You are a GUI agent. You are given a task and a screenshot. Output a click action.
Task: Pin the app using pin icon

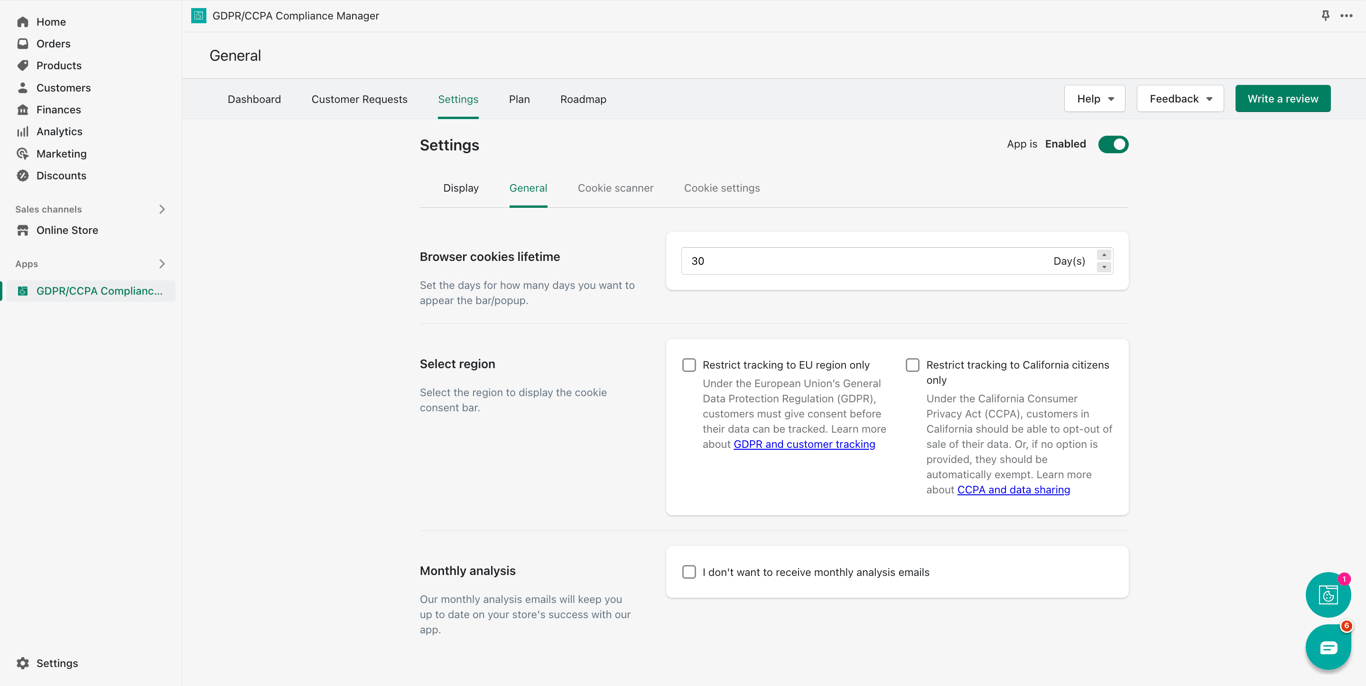pyautogui.click(x=1325, y=16)
